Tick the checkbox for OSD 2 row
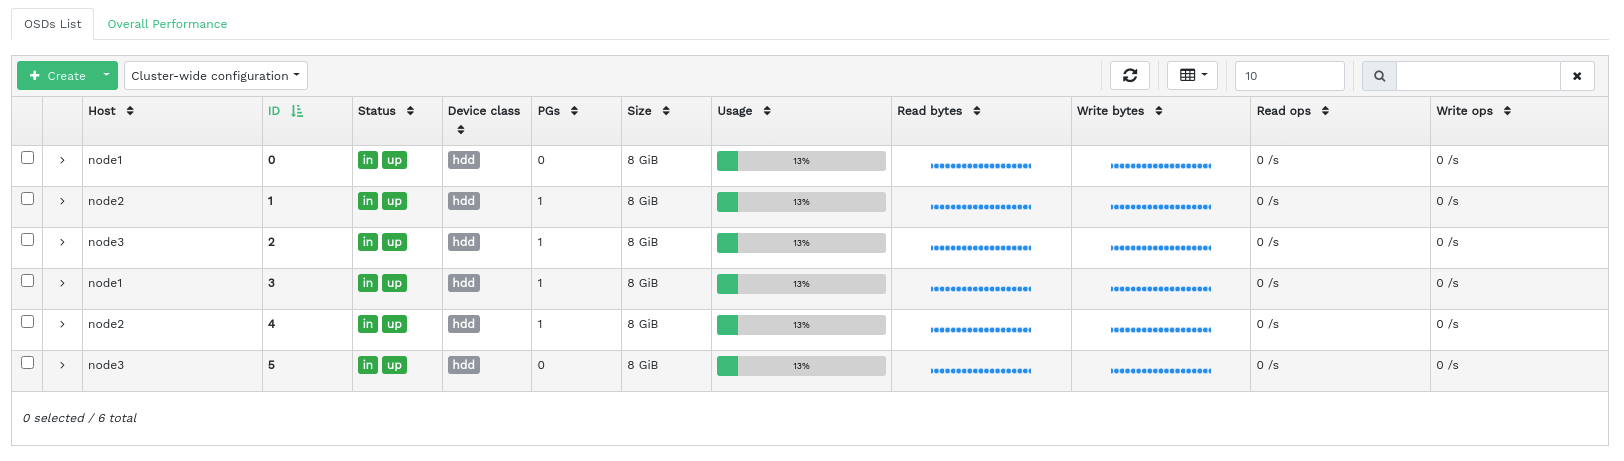 (x=28, y=240)
